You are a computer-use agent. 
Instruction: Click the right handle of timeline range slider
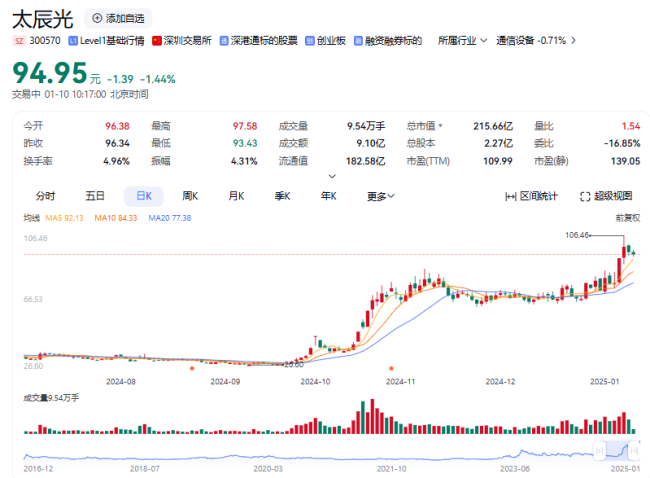click(x=634, y=451)
